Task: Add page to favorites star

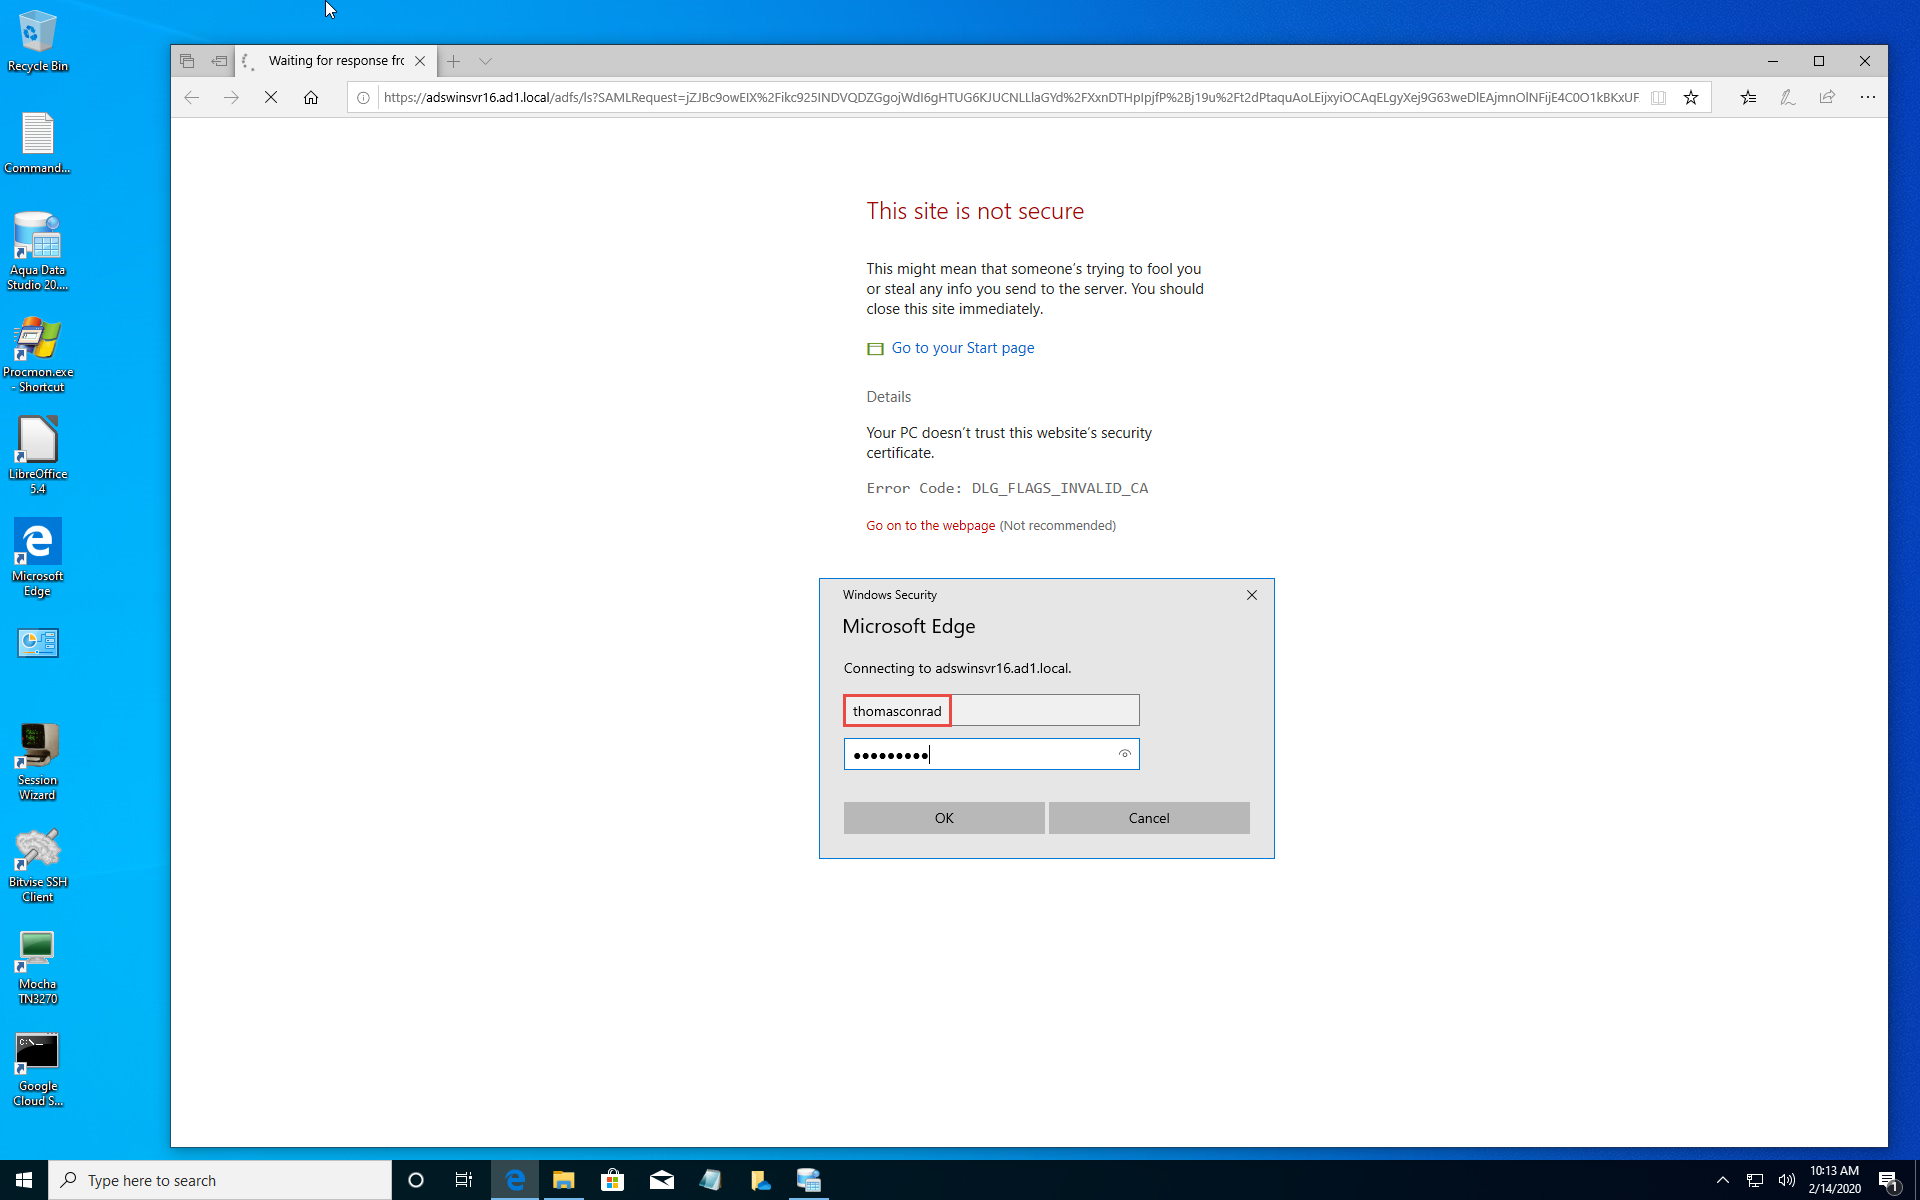Action: click(x=1691, y=97)
